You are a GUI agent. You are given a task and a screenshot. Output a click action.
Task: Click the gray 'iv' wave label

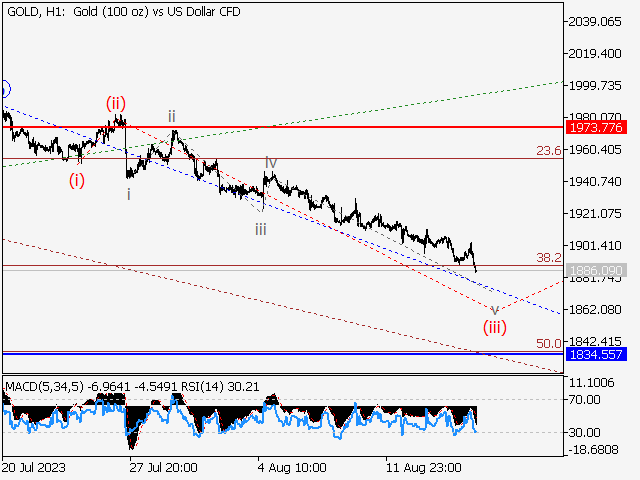point(271,162)
